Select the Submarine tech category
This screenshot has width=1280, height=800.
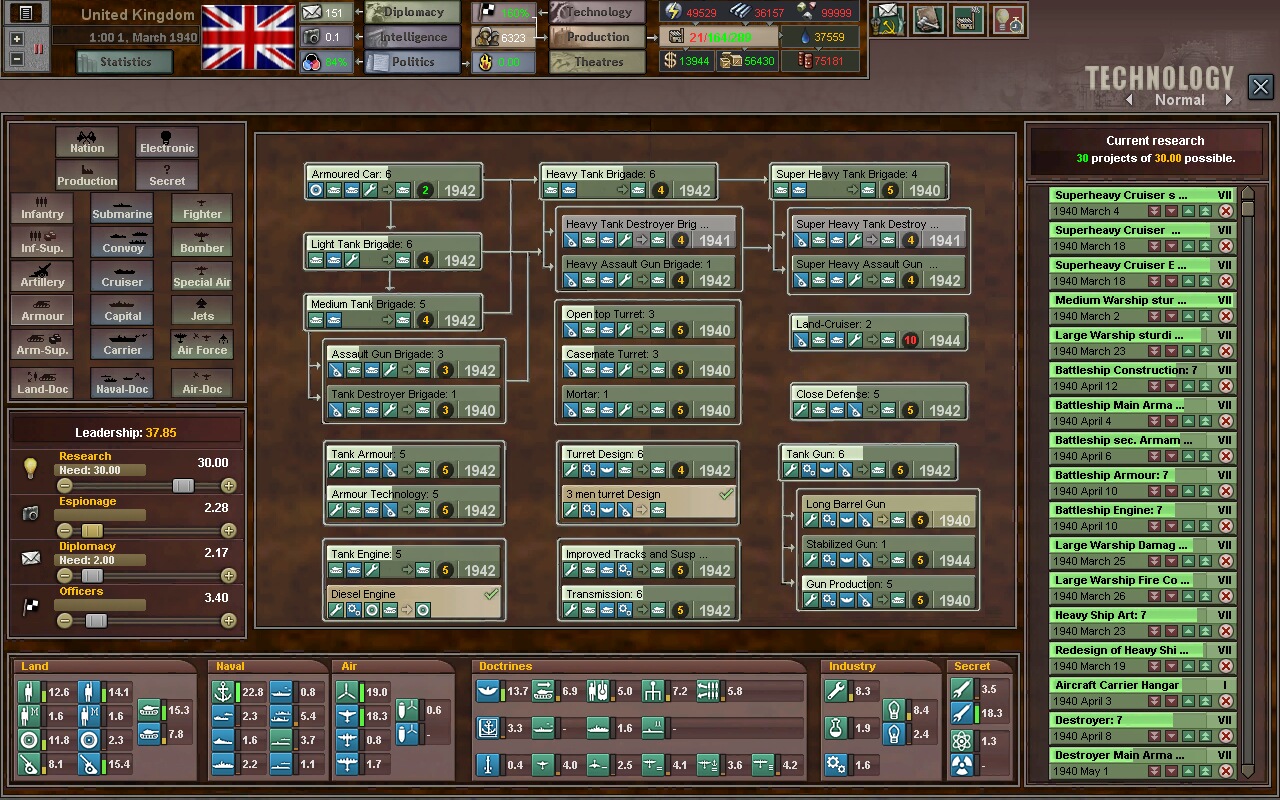tap(122, 208)
